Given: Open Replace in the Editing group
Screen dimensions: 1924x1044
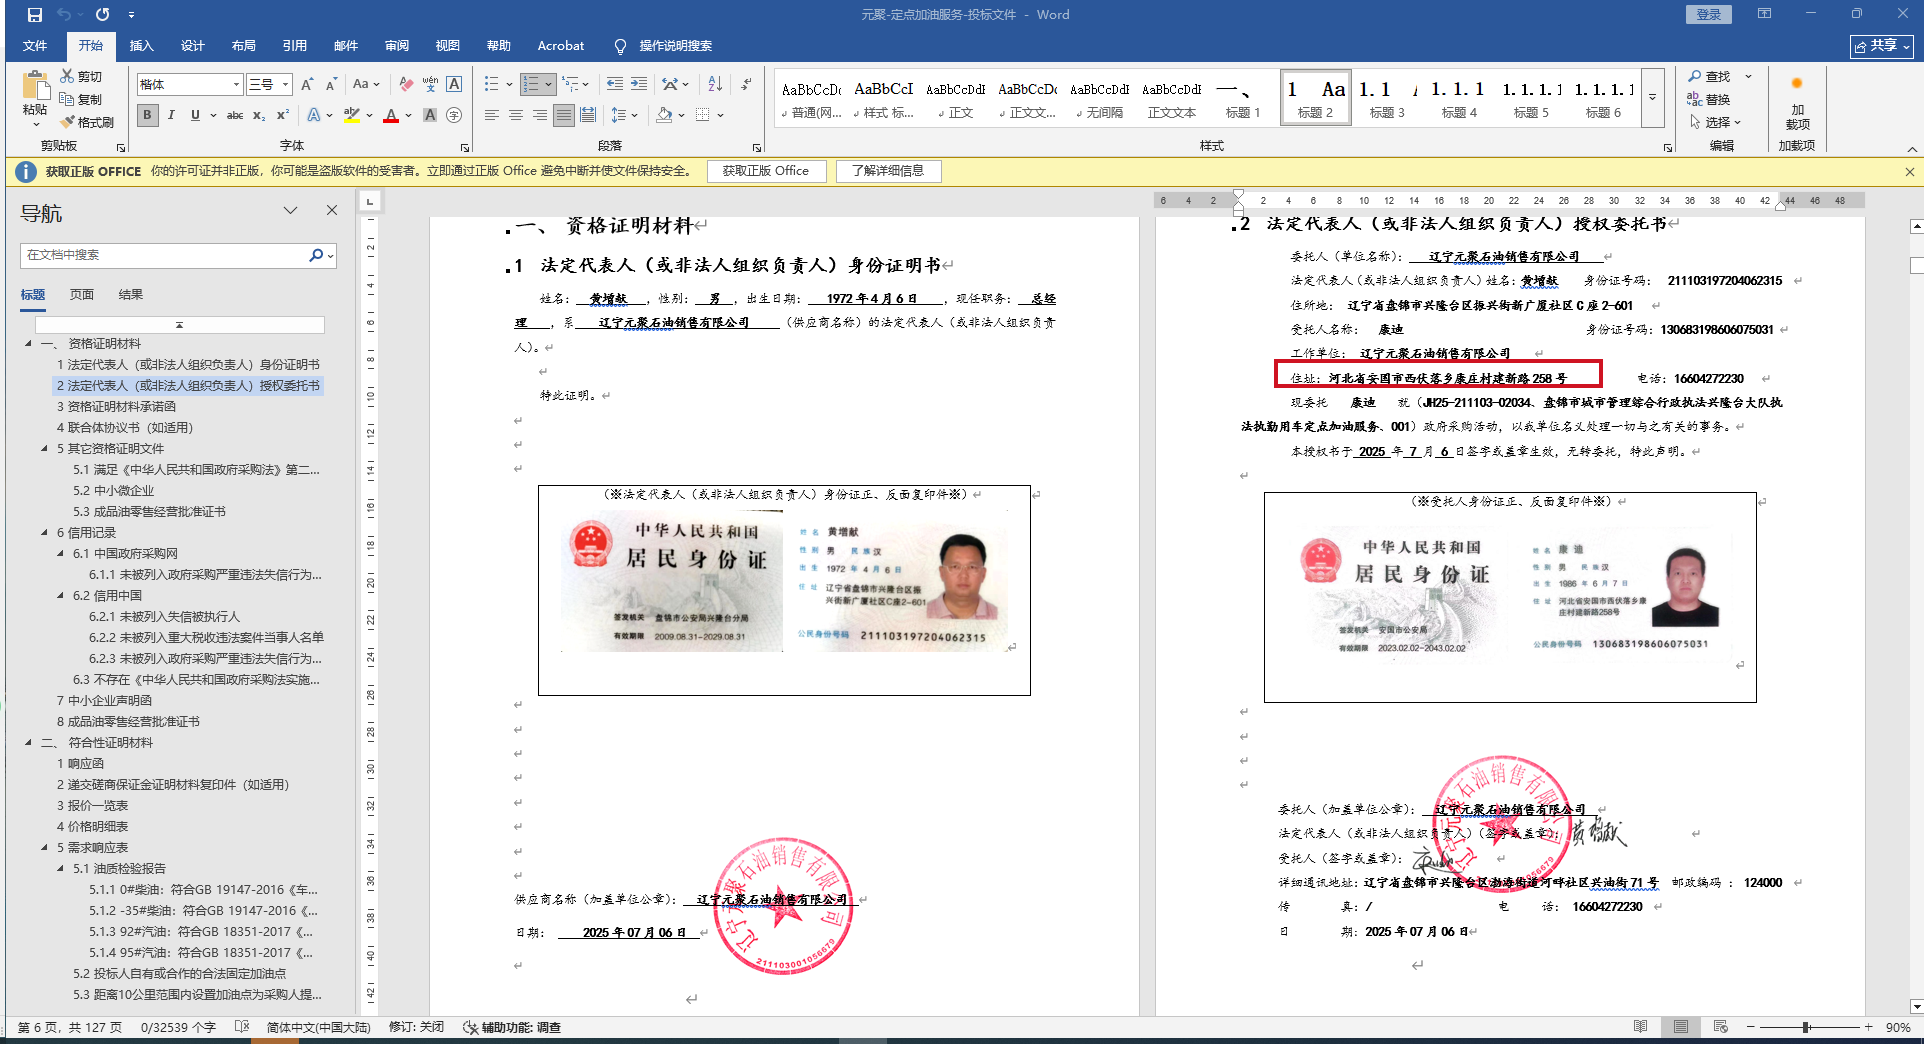Looking at the screenshot, I should tap(1709, 99).
